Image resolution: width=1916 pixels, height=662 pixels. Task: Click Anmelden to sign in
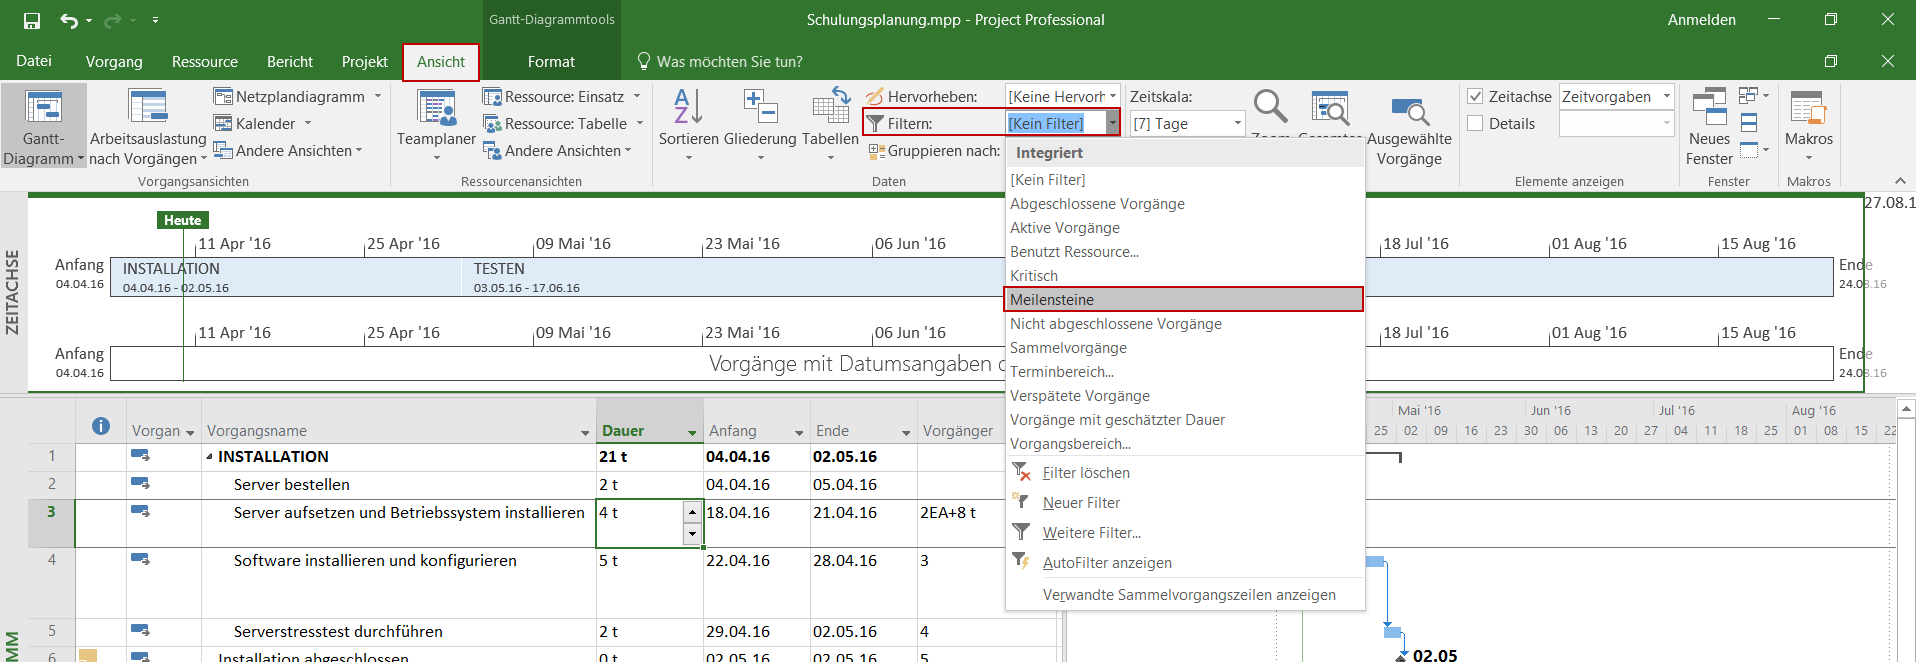coord(1701,20)
